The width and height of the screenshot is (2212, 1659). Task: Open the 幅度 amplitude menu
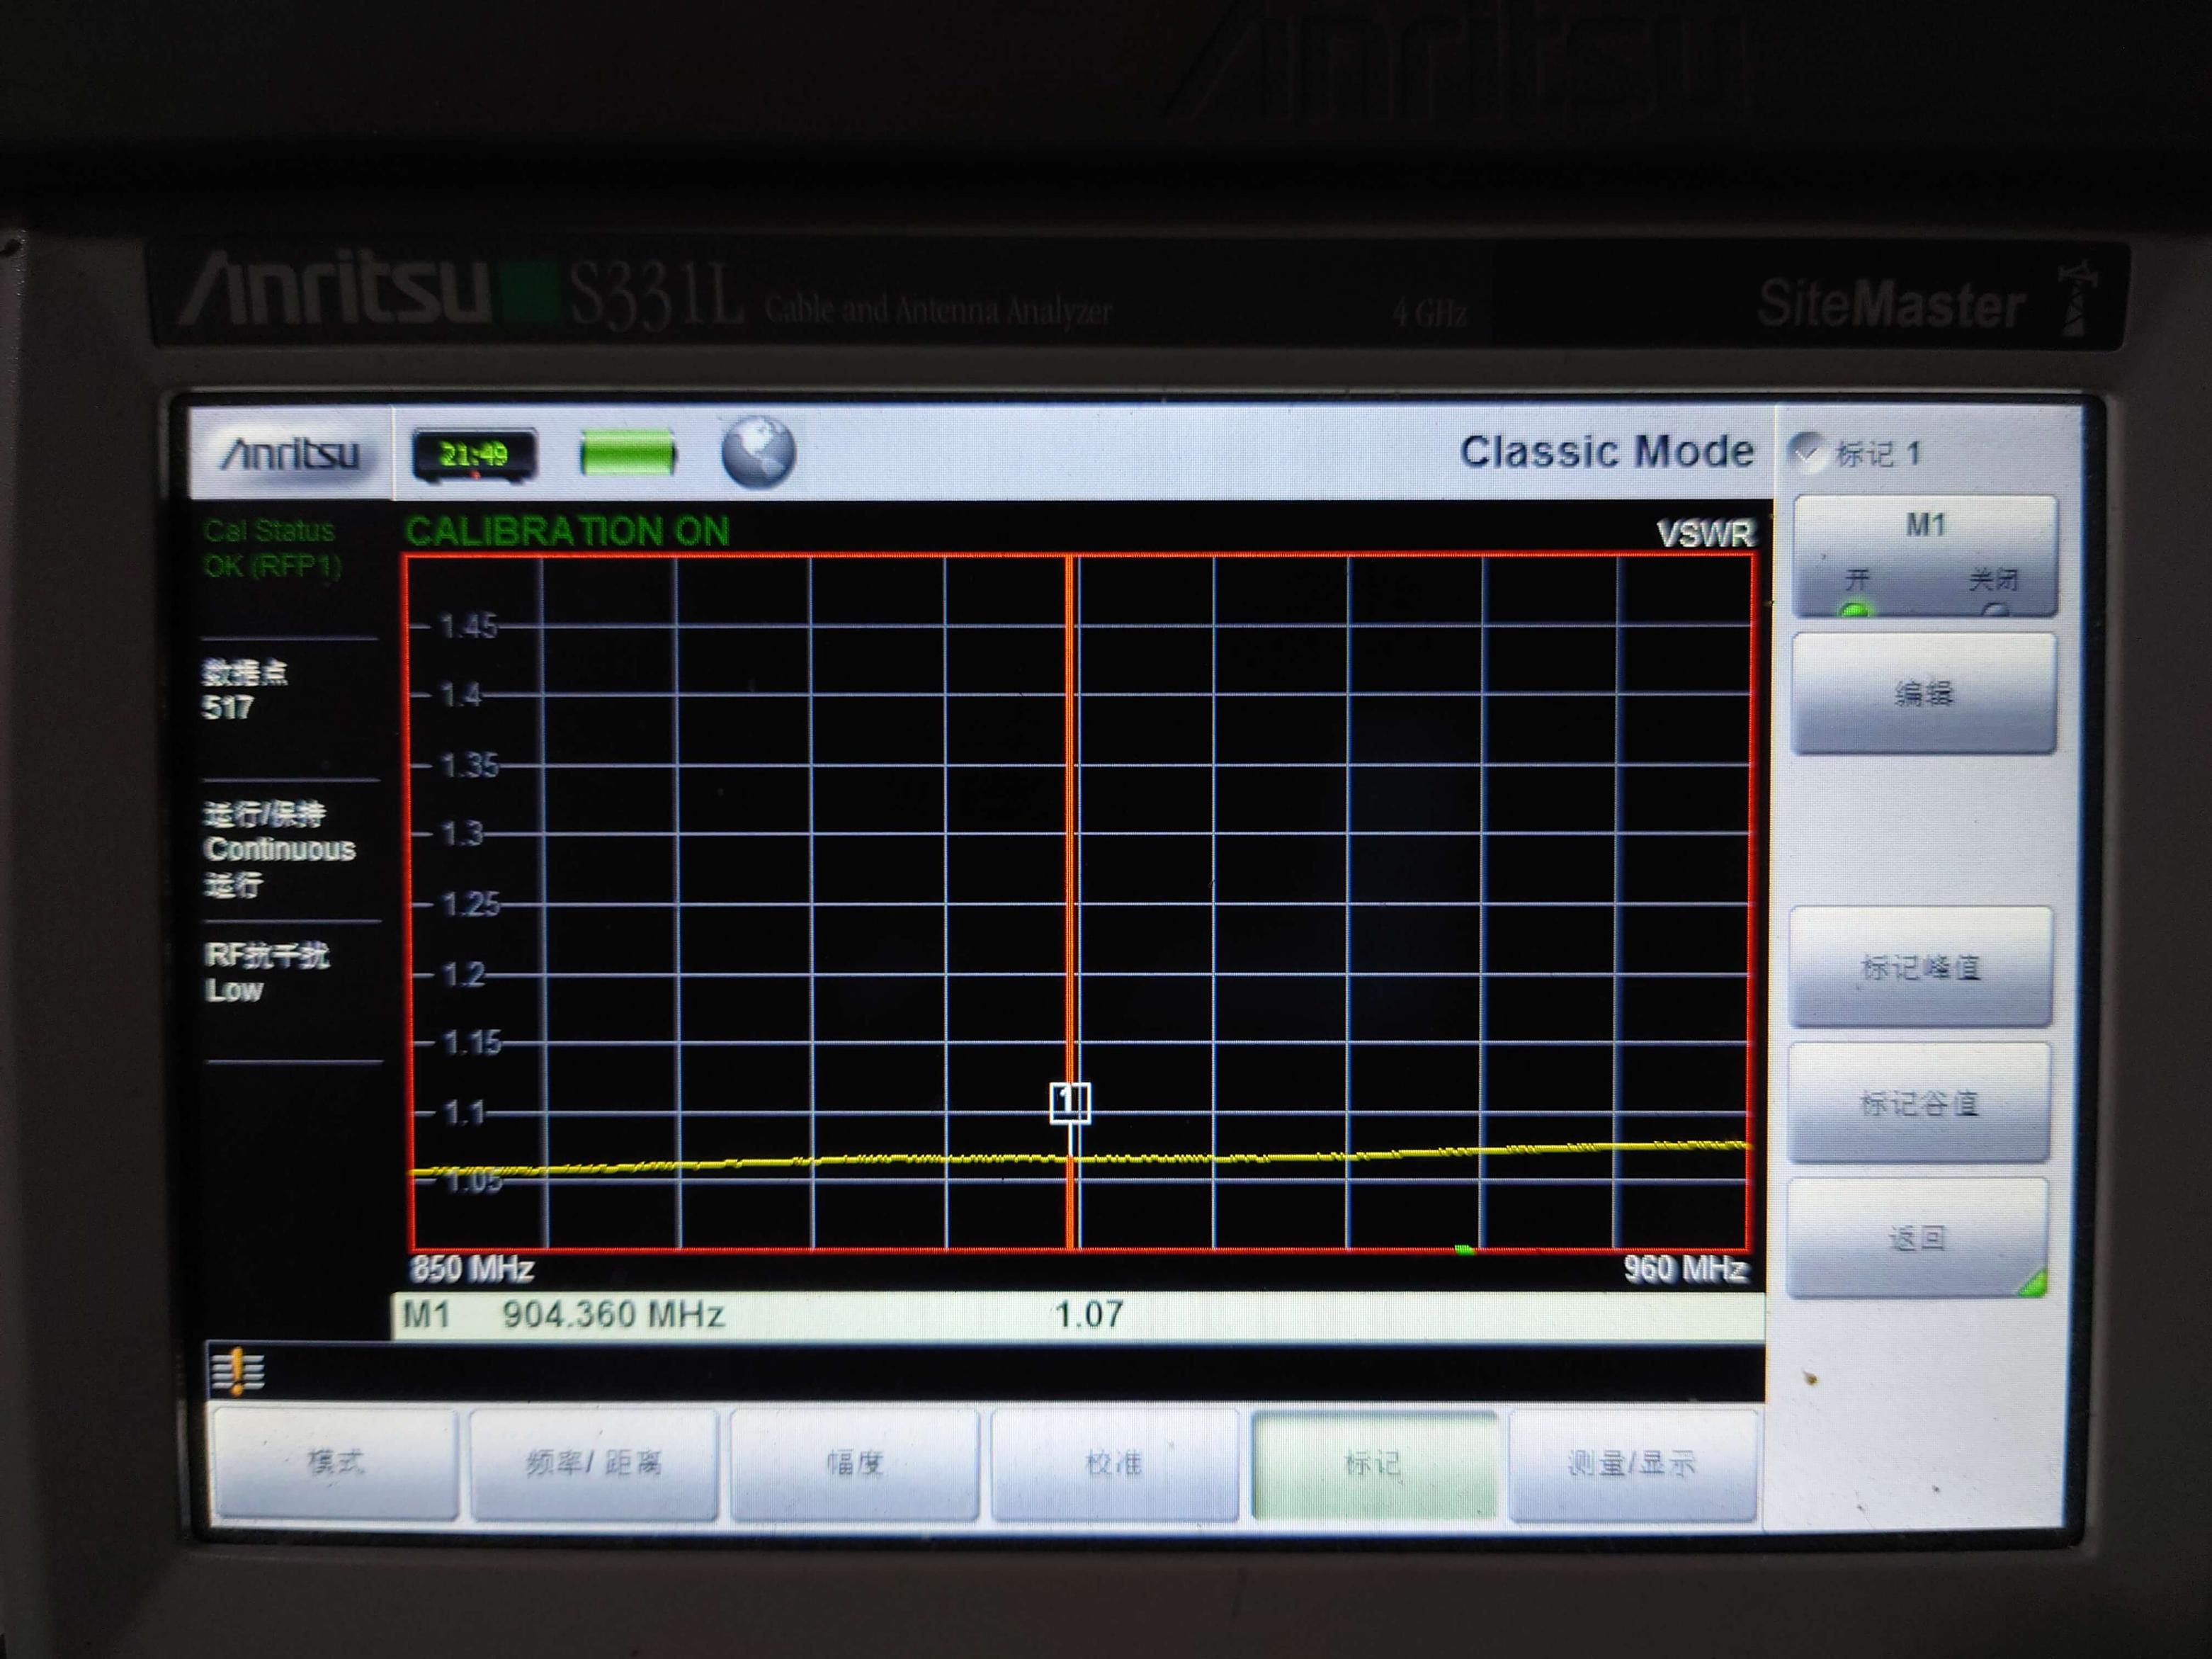click(x=854, y=1464)
